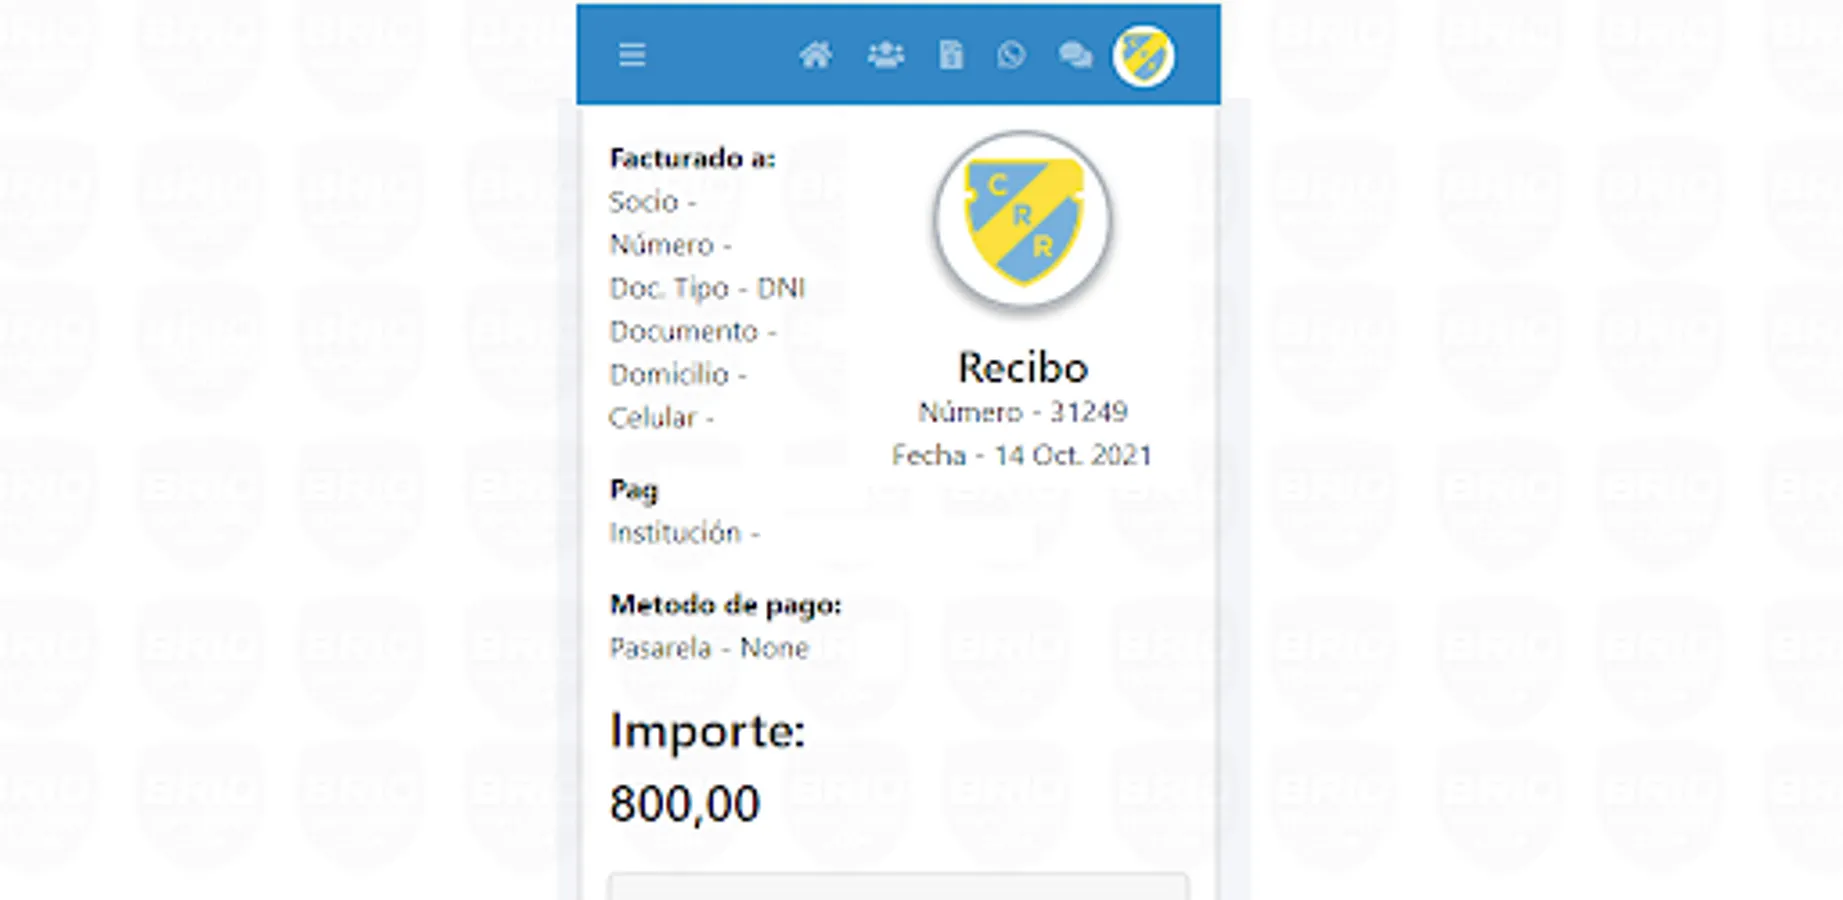Viewport: 1843px width, 900px height.
Task: Open the document file icon
Action: click(x=951, y=55)
